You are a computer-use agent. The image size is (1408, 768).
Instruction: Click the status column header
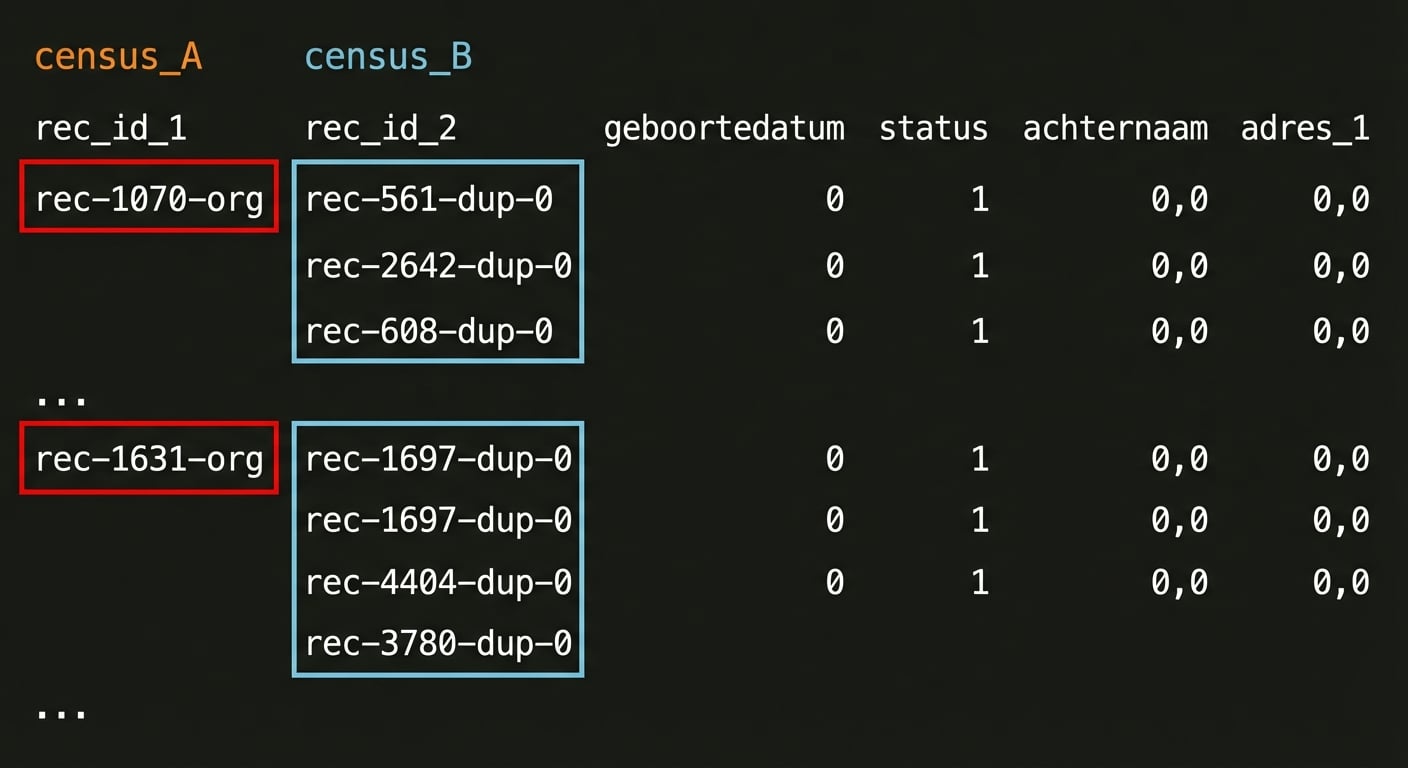click(933, 128)
